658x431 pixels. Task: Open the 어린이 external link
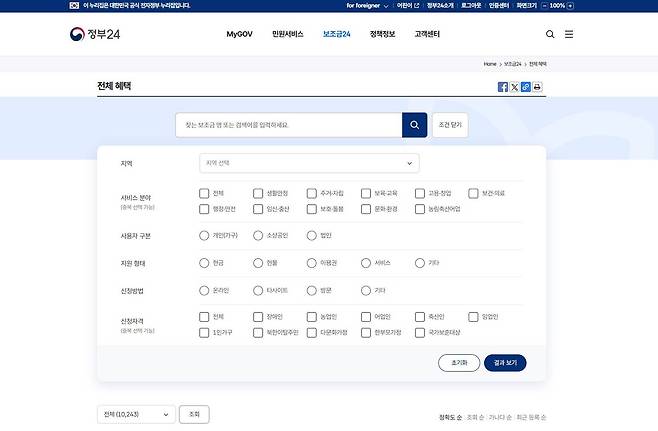[408, 5]
